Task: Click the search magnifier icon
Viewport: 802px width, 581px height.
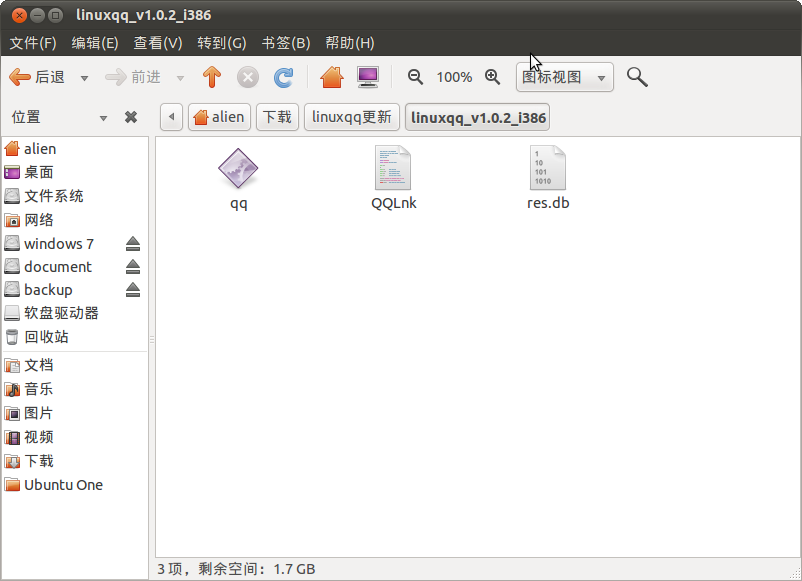Action: tap(637, 77)
